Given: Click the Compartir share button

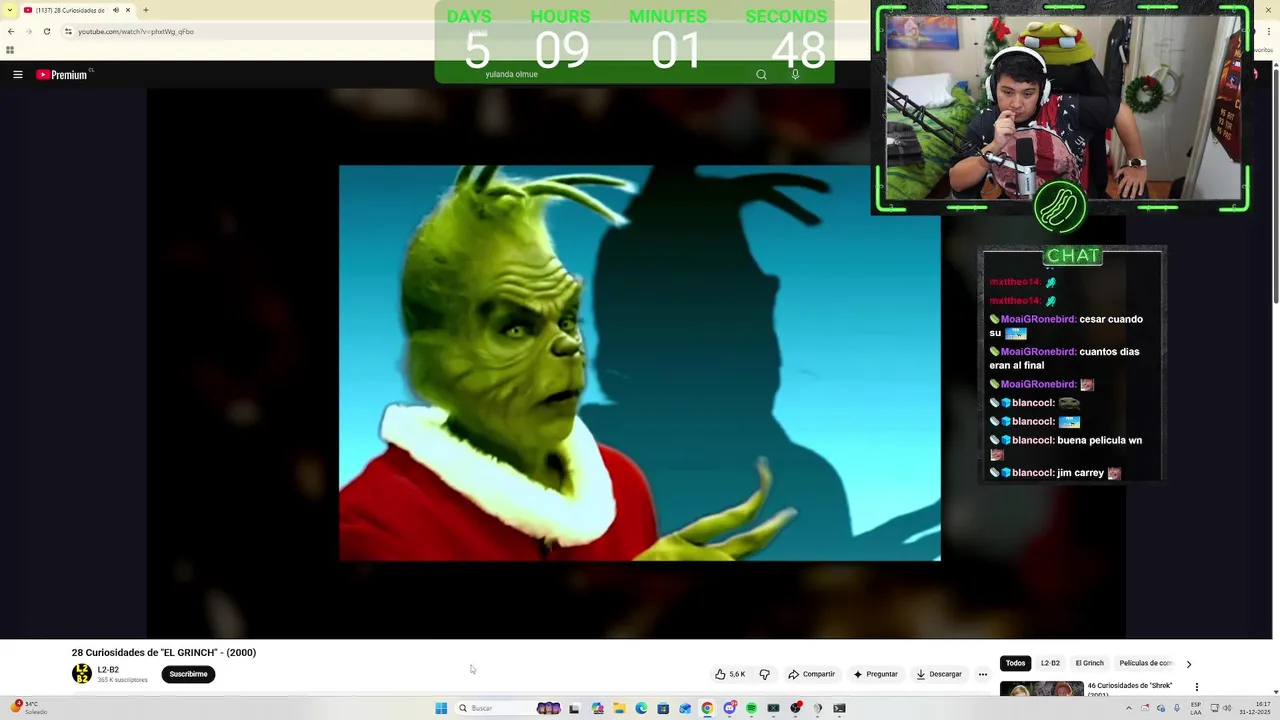Looking at the screenshot, I should pyautogui.click(x=811, y=674).
